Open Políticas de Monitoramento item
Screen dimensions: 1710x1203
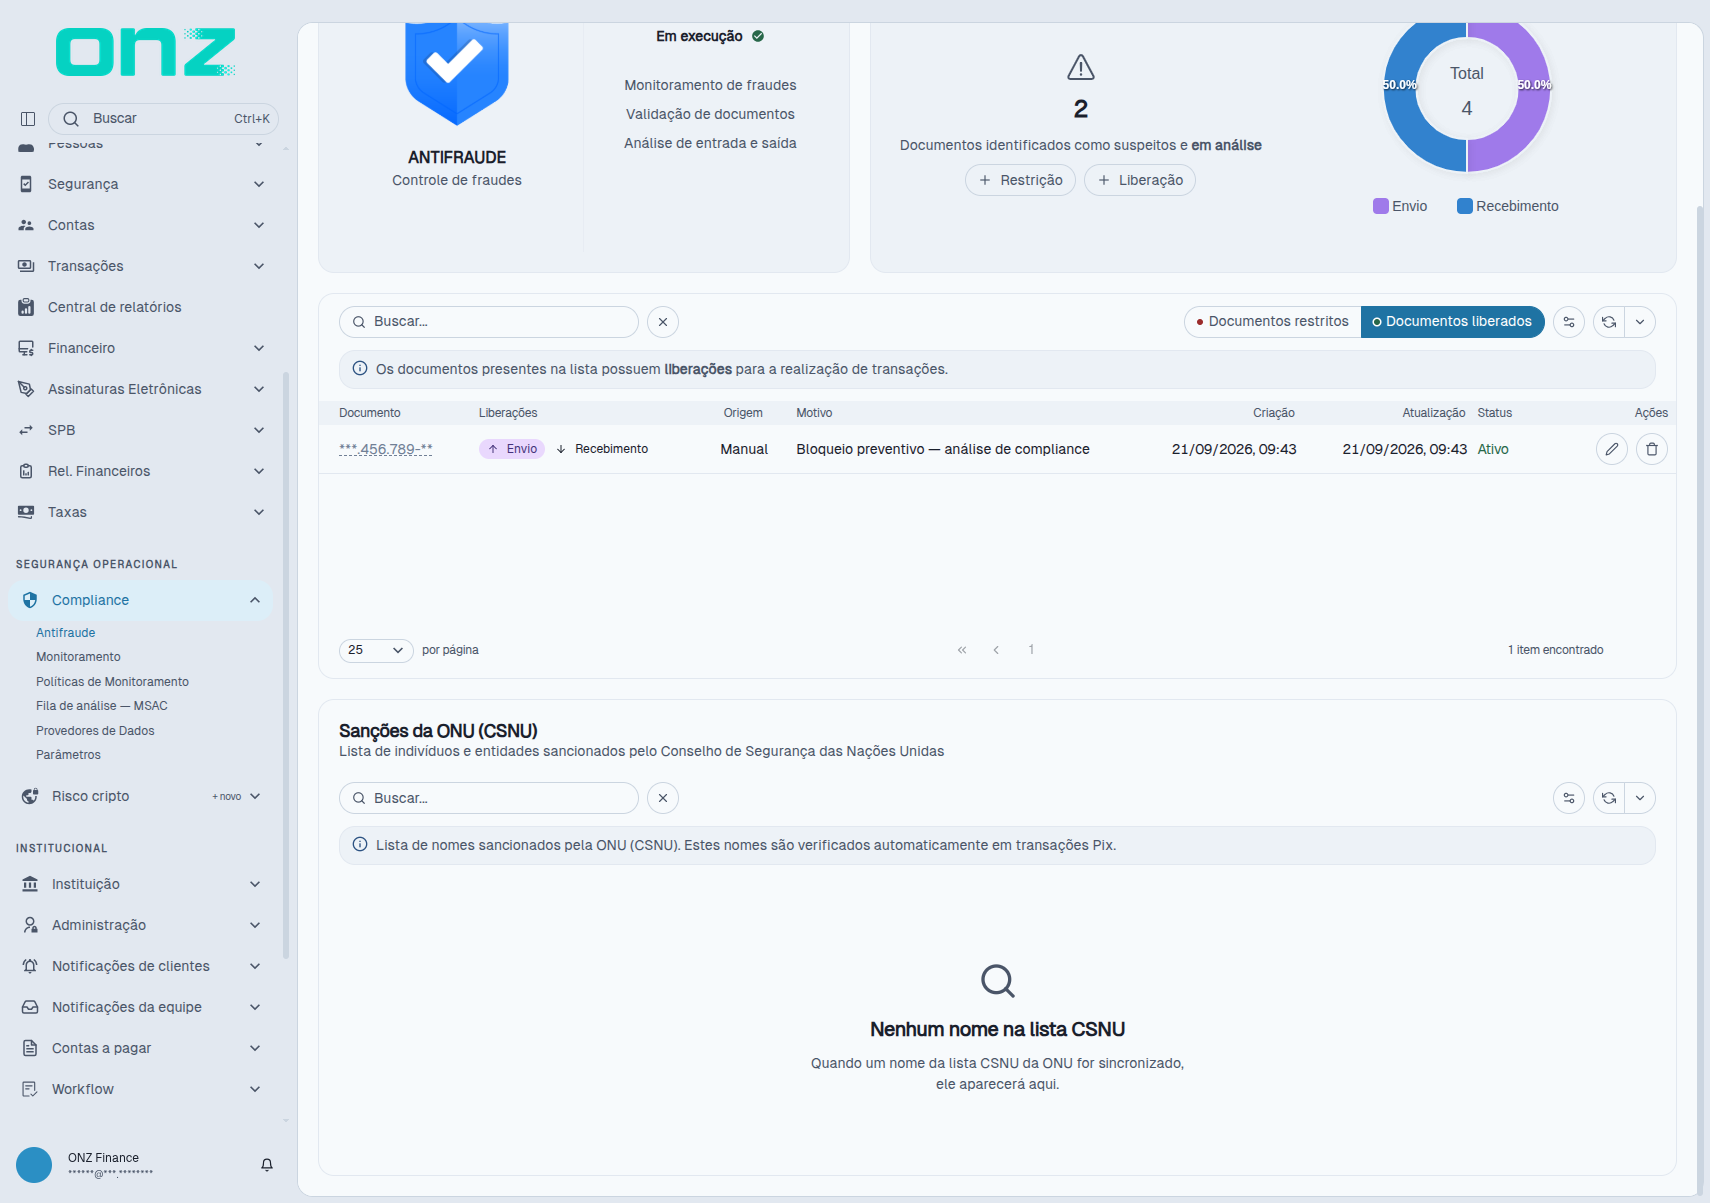[x=112, y=682]
